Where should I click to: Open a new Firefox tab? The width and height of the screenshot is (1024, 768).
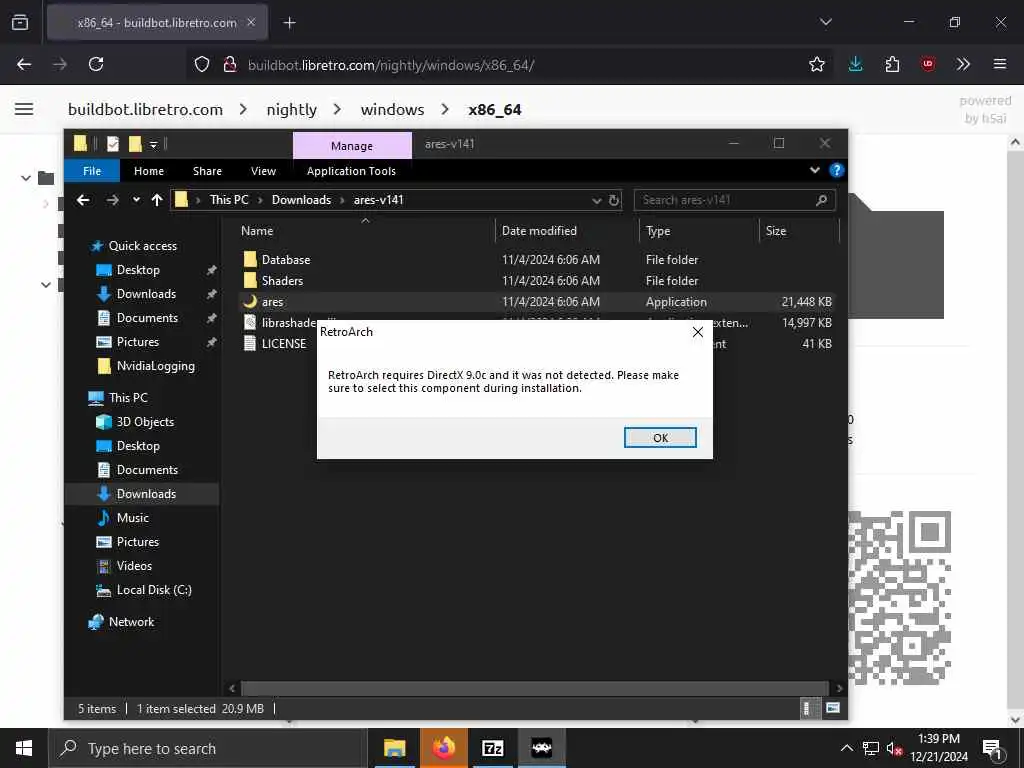(x=289, y=23)
